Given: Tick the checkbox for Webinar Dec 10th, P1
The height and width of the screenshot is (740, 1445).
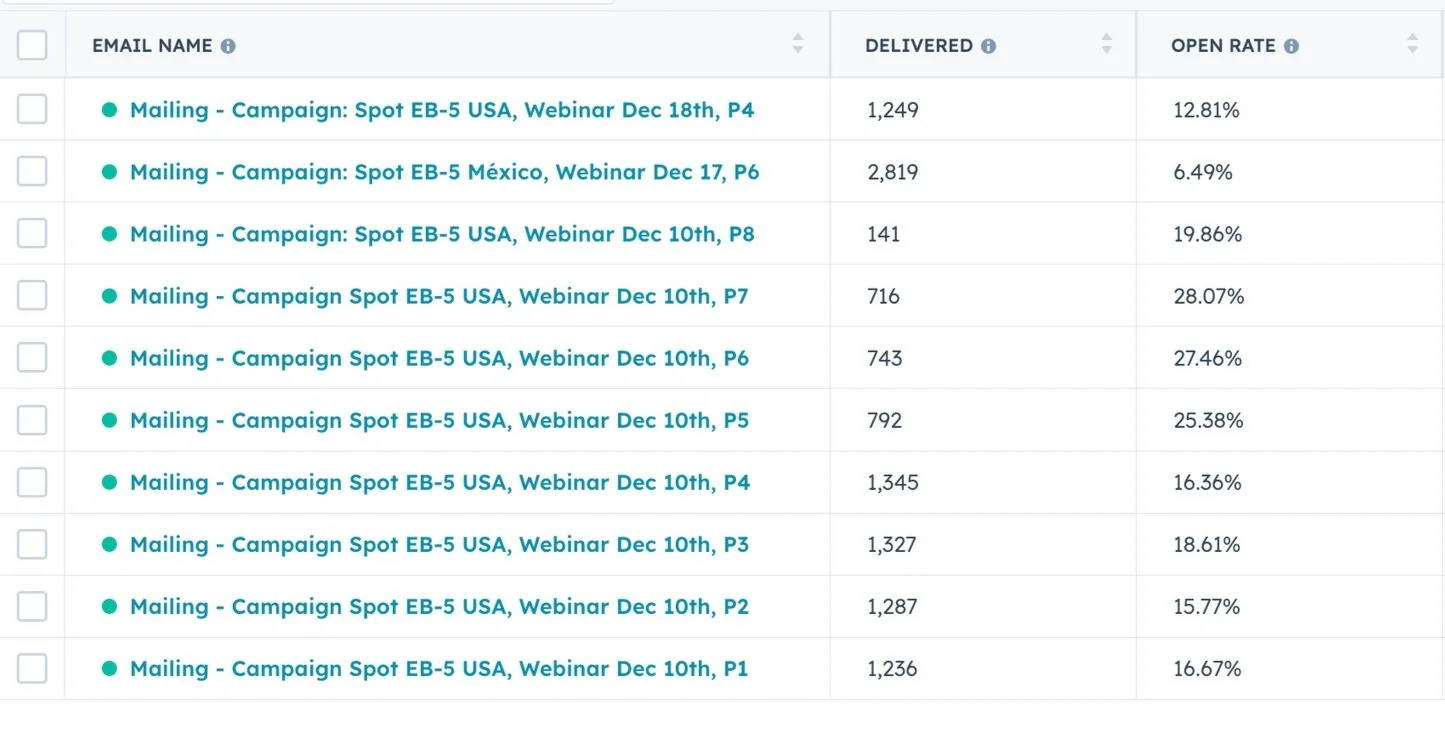Looking at the screenshot, I should pos(32,668).
